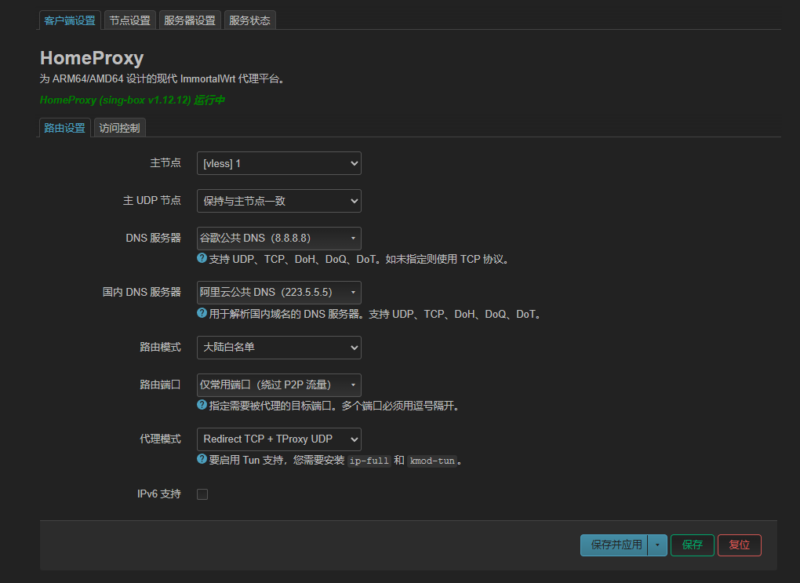Open the 主 UDP 节点 dropdown
The image size is (800, 583).
tap(279, 200)
